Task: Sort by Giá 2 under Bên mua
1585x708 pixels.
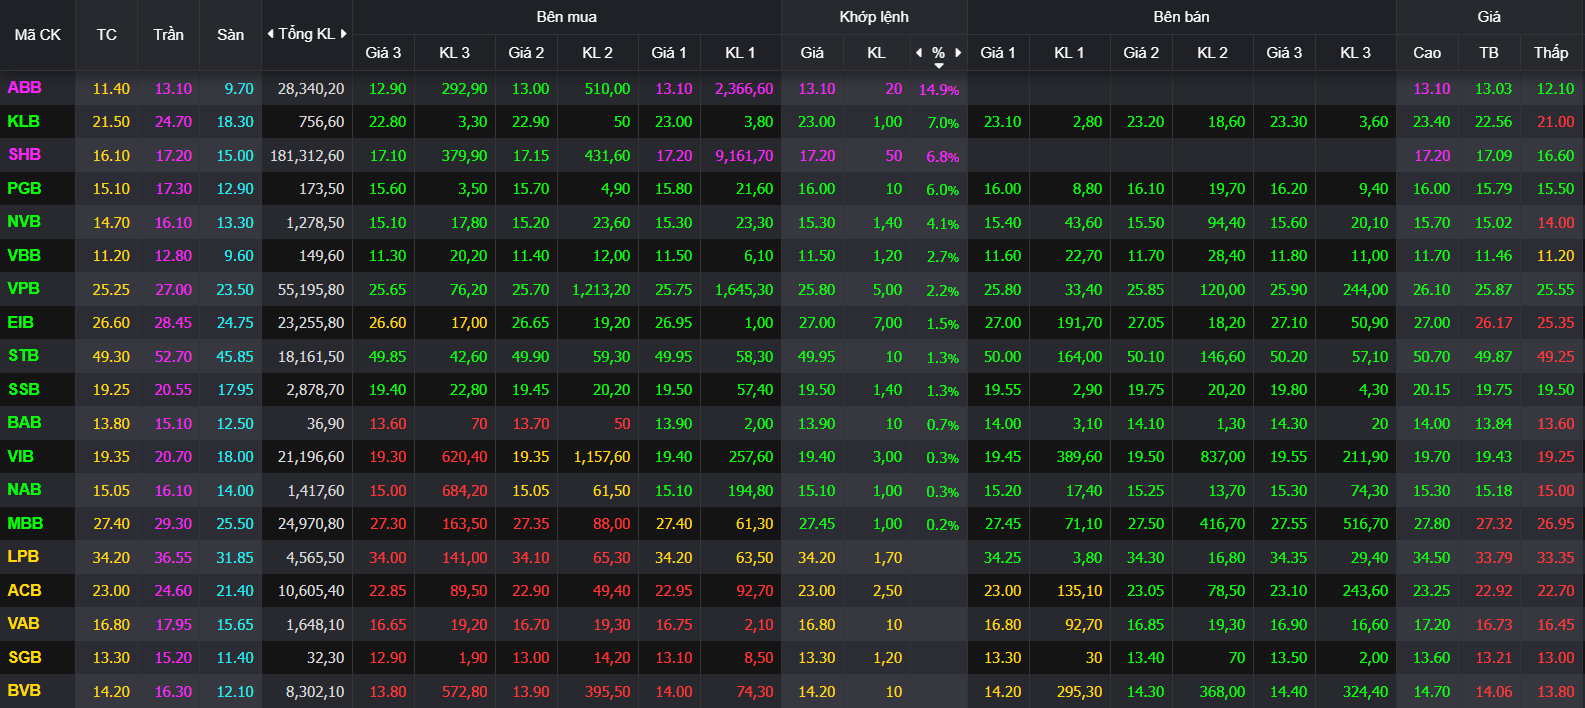Action: 526,52
